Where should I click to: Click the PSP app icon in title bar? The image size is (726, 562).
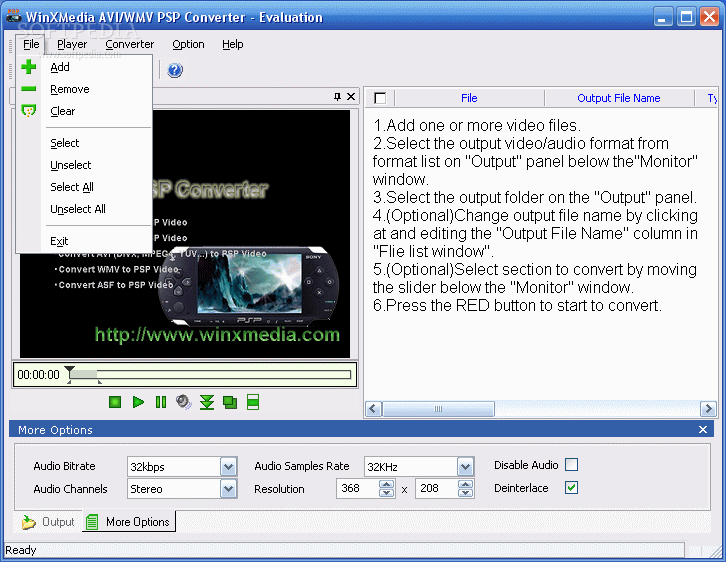tap(14, 16)
